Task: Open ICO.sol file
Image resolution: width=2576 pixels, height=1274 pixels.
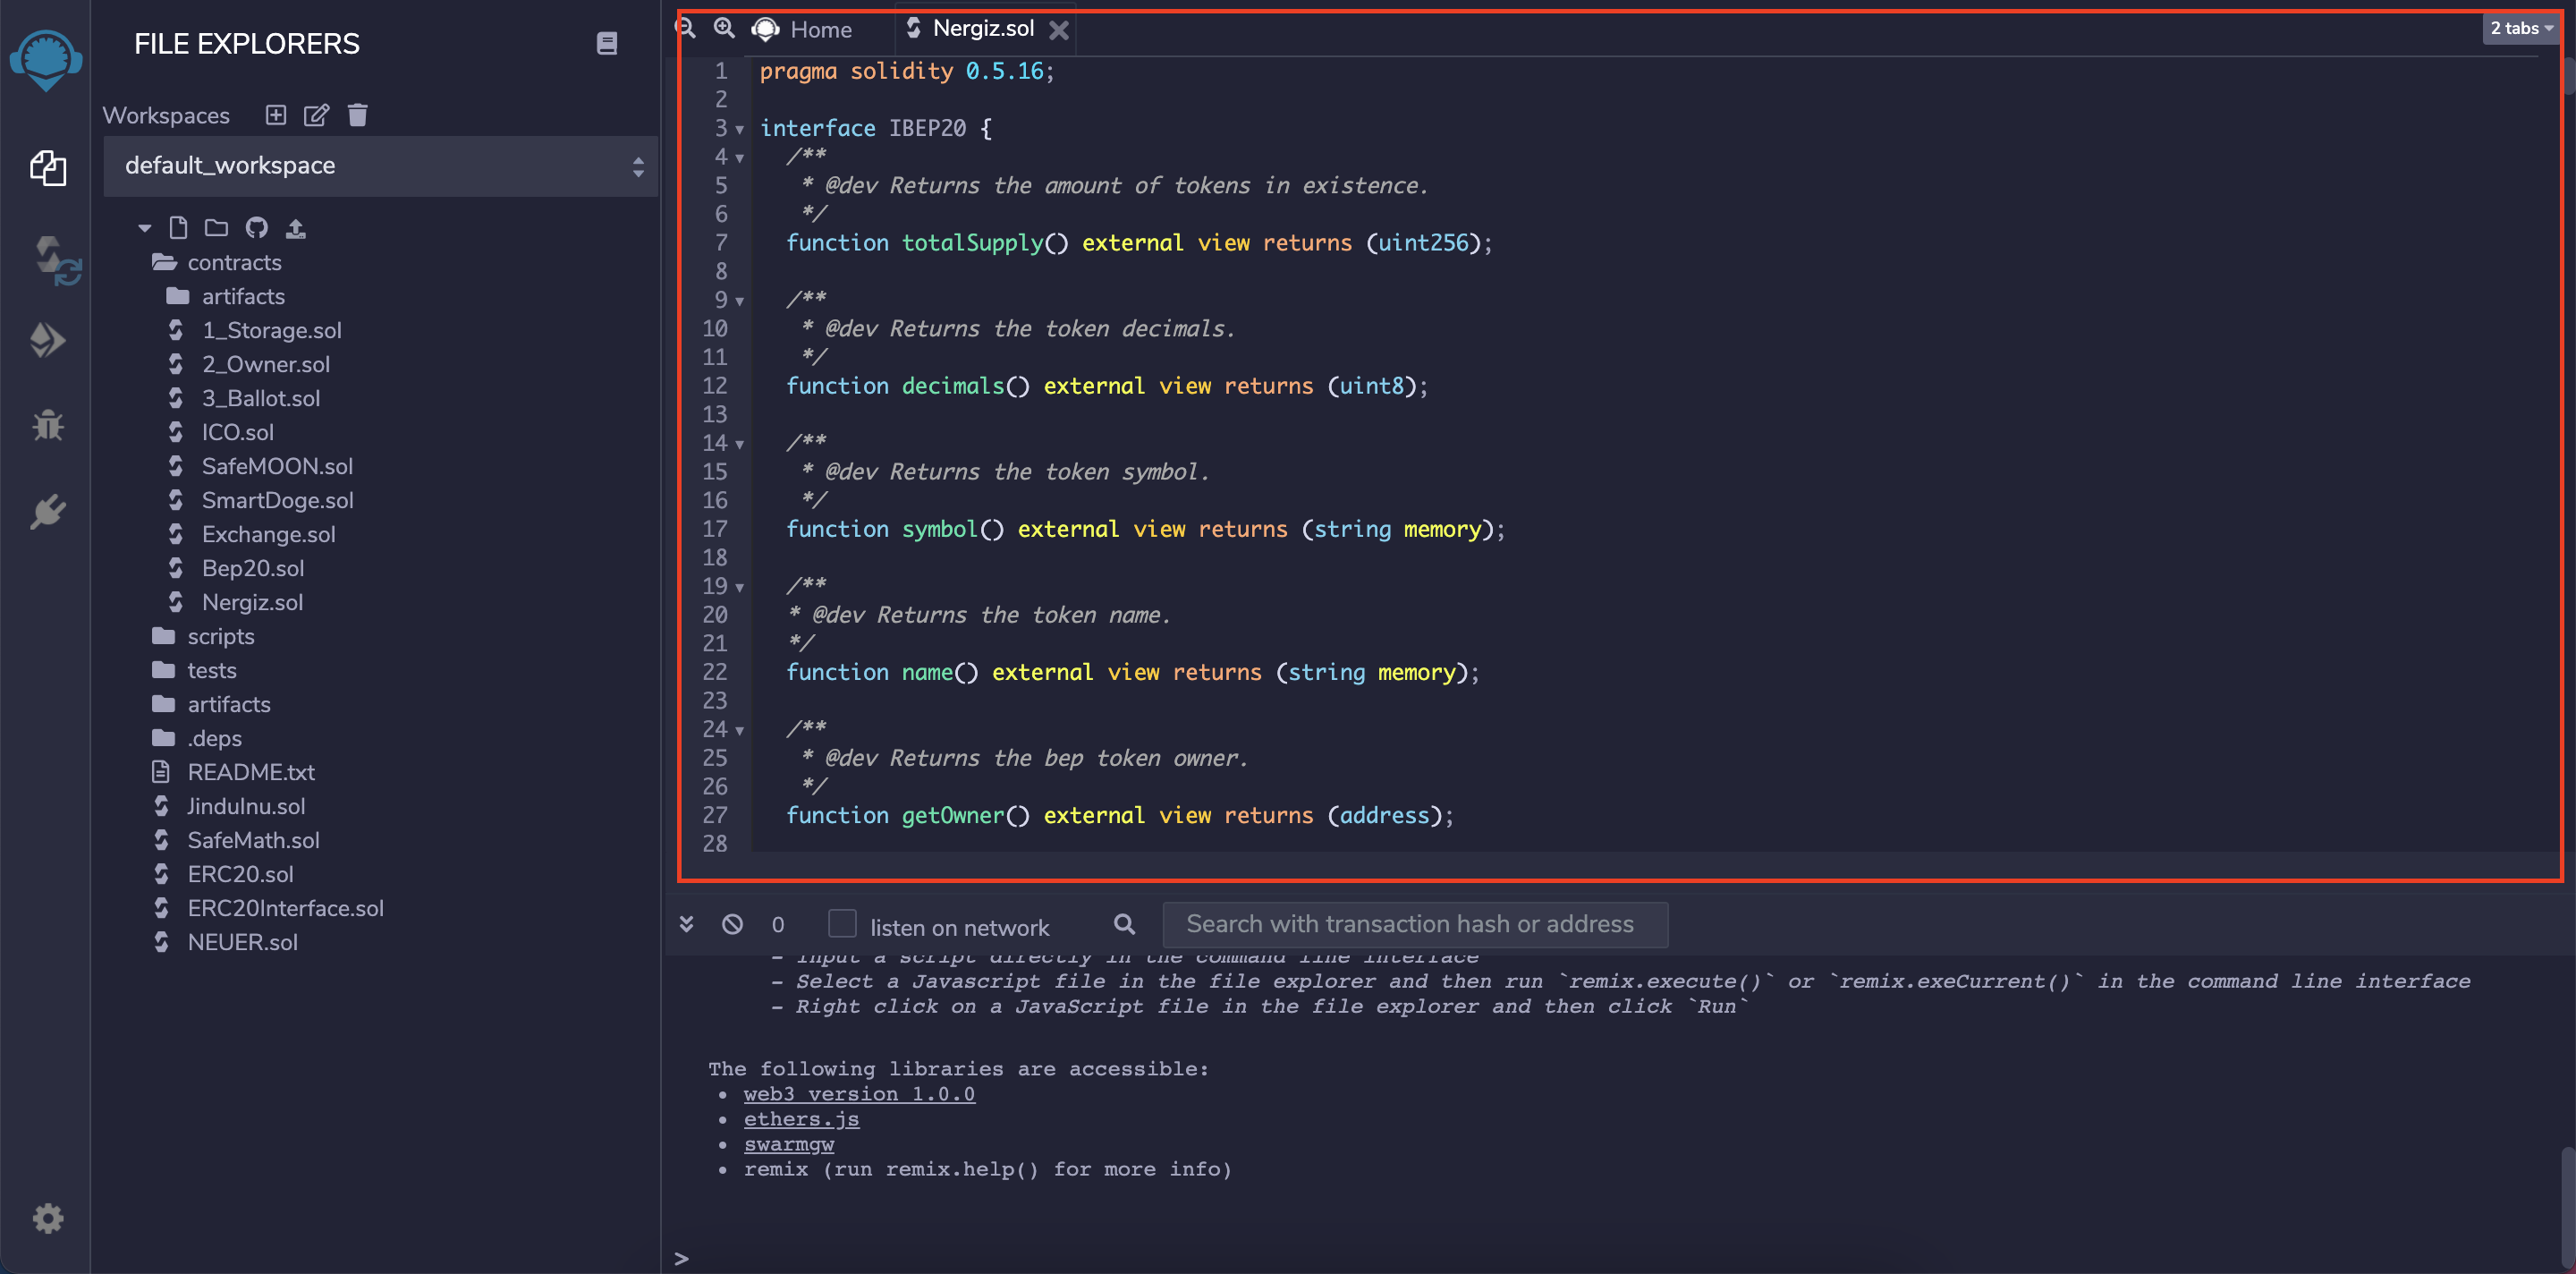Action: [x=221, y=432]
